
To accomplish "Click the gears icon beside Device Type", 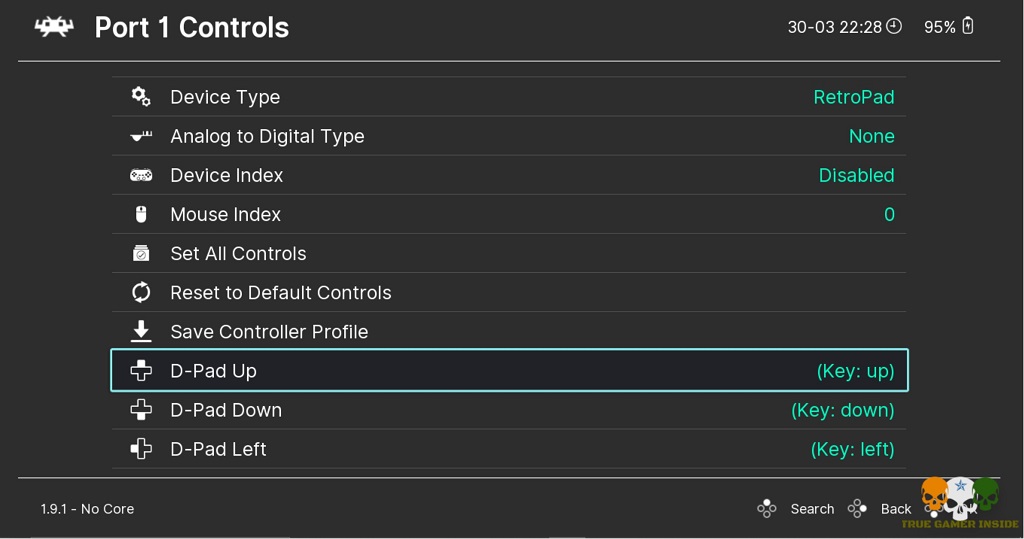I will 141,97.
